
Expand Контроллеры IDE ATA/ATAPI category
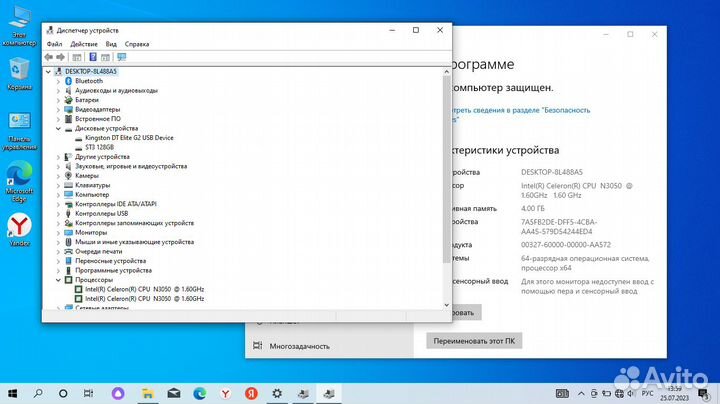click(x=58, y=204)
